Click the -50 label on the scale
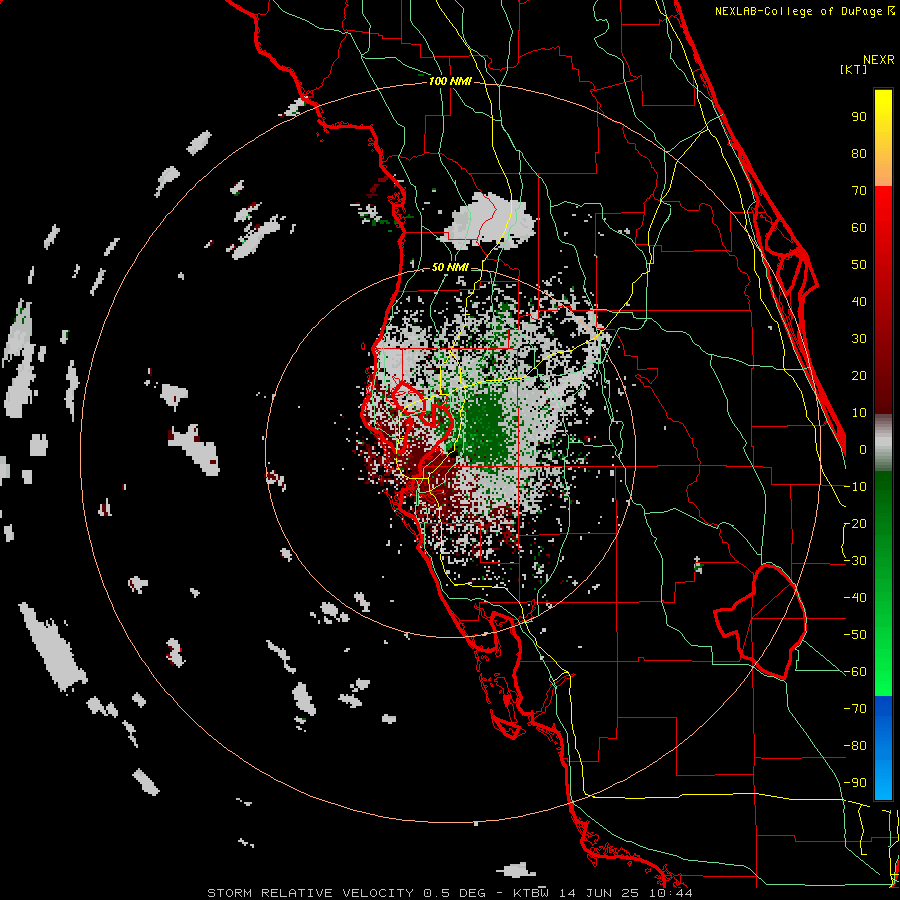Image resolution: width=900 pixels, height=900 pixels. 855,634
